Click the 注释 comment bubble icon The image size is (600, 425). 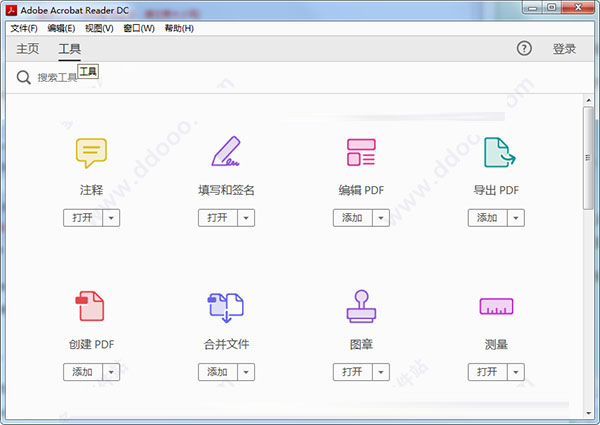pos(91,153)
